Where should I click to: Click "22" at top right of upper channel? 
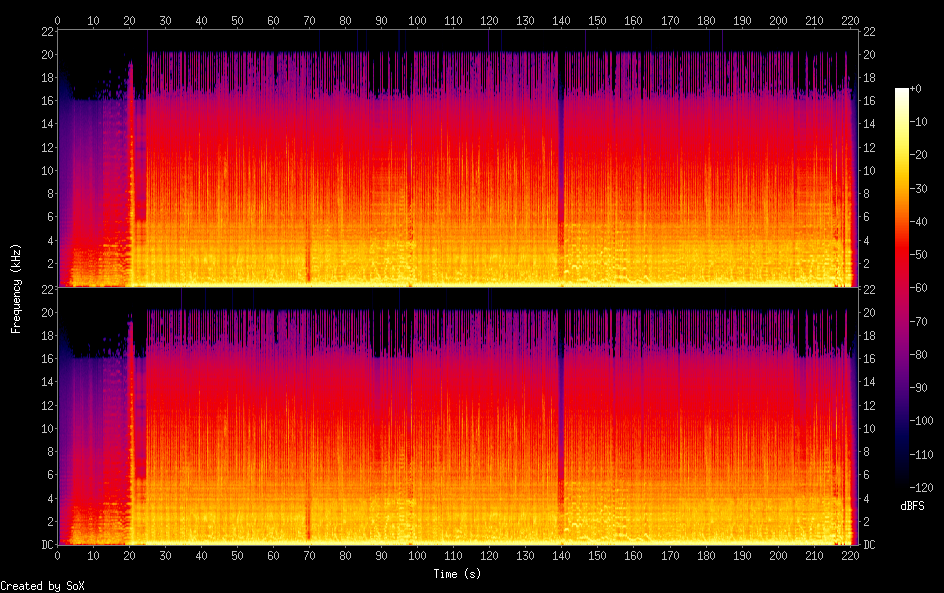[x=869, y=32]
